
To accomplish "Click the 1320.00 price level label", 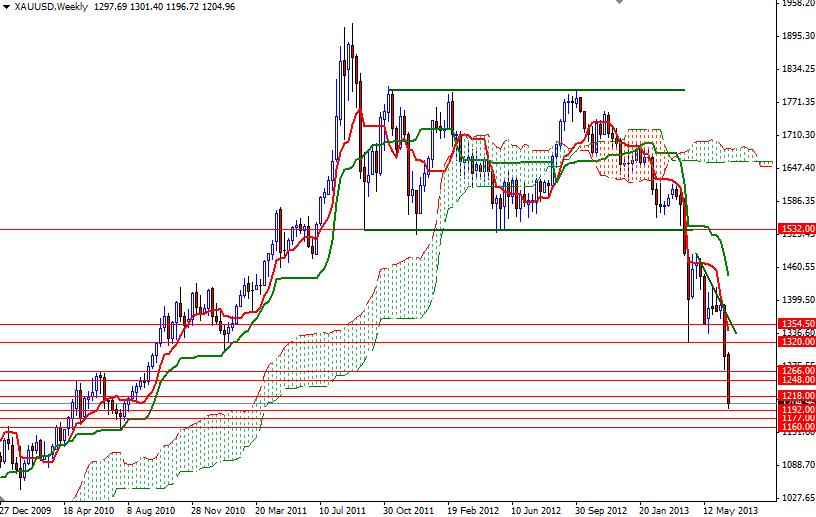I will [795, 342].
